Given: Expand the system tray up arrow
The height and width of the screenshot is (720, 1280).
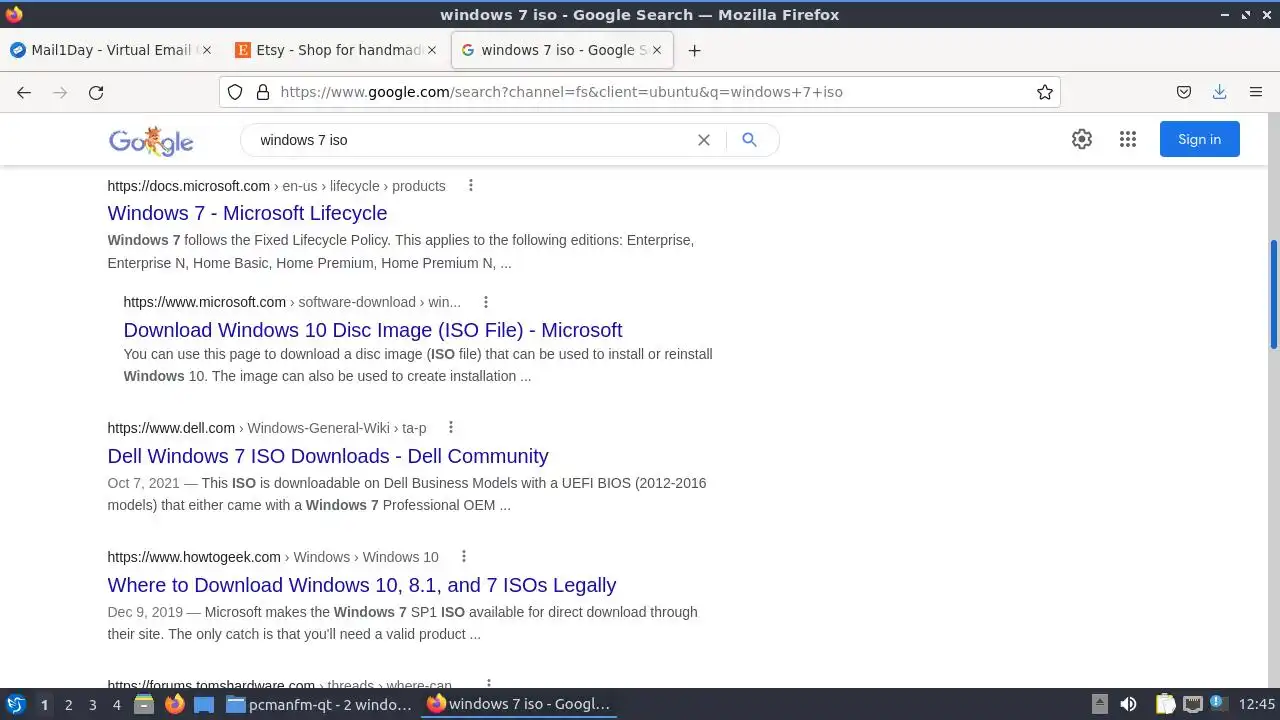Looking at the screenshot, I should (x=1100, y=704).
